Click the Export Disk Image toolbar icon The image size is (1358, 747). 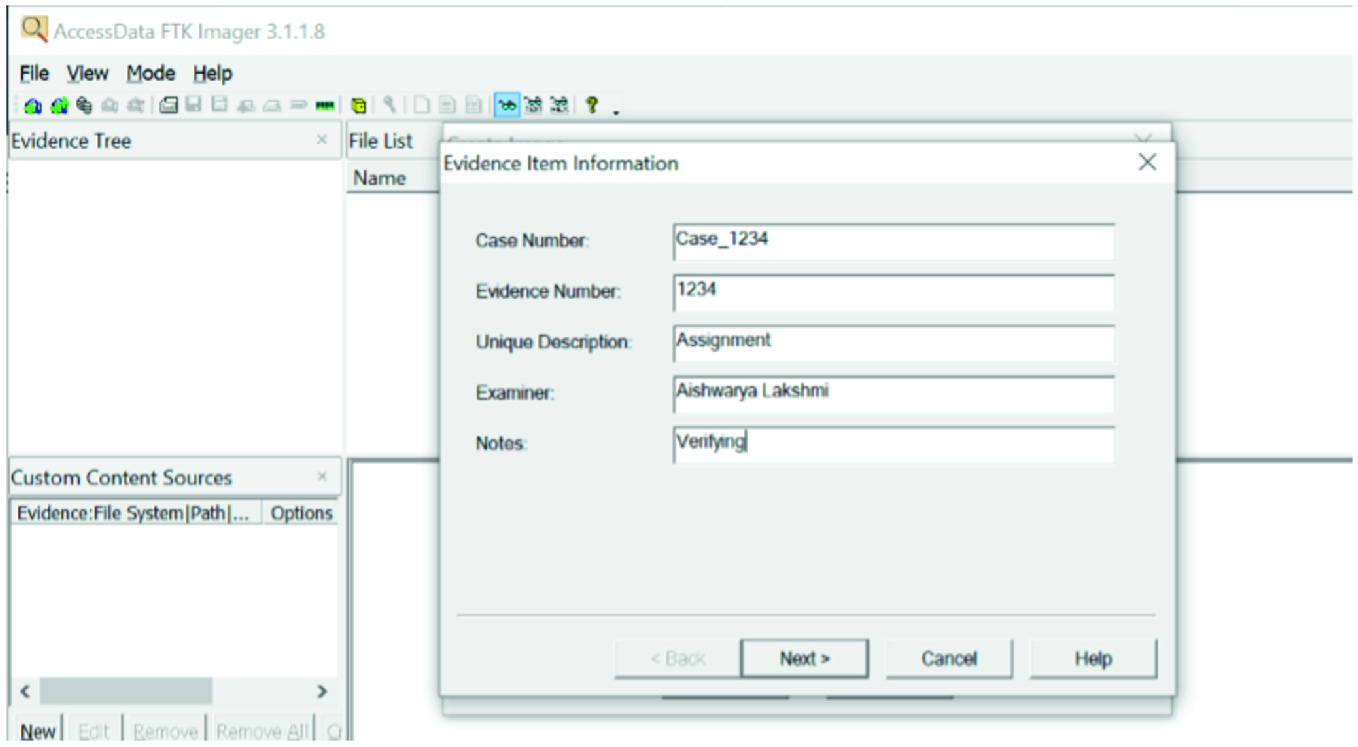[x=192, y=105]
